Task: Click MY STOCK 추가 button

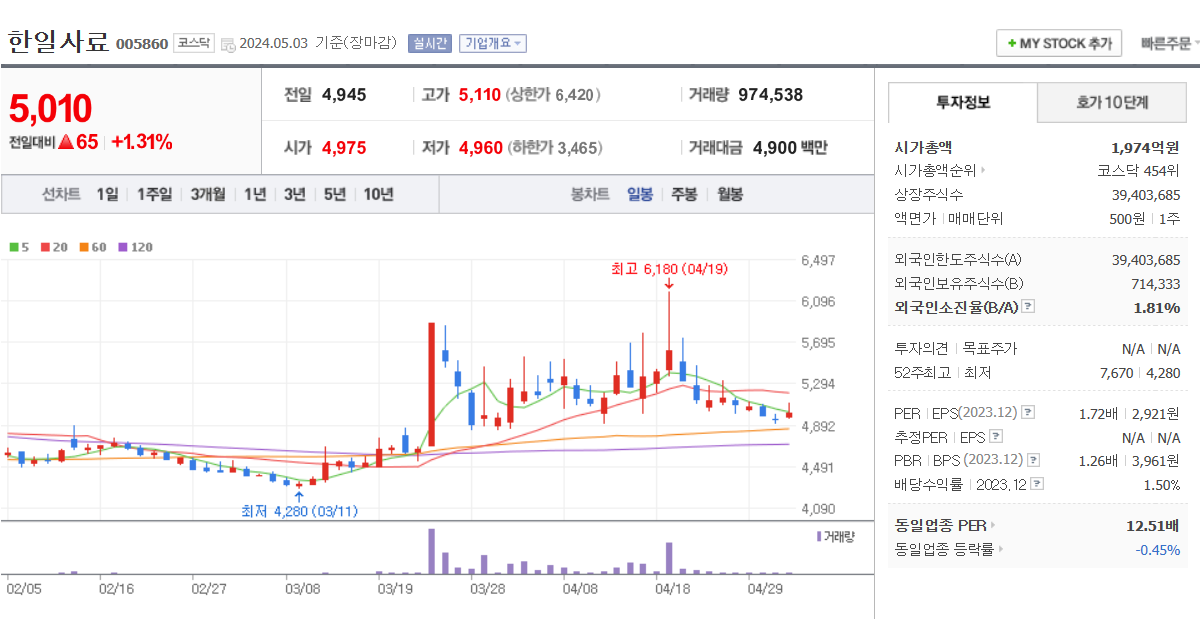Action: tap(1059, 44)
